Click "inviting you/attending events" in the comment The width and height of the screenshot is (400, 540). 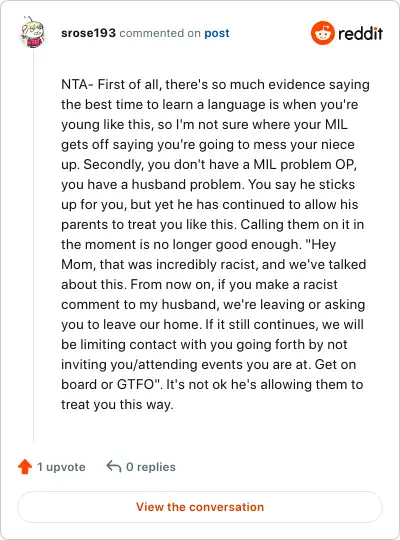(158, 364)
